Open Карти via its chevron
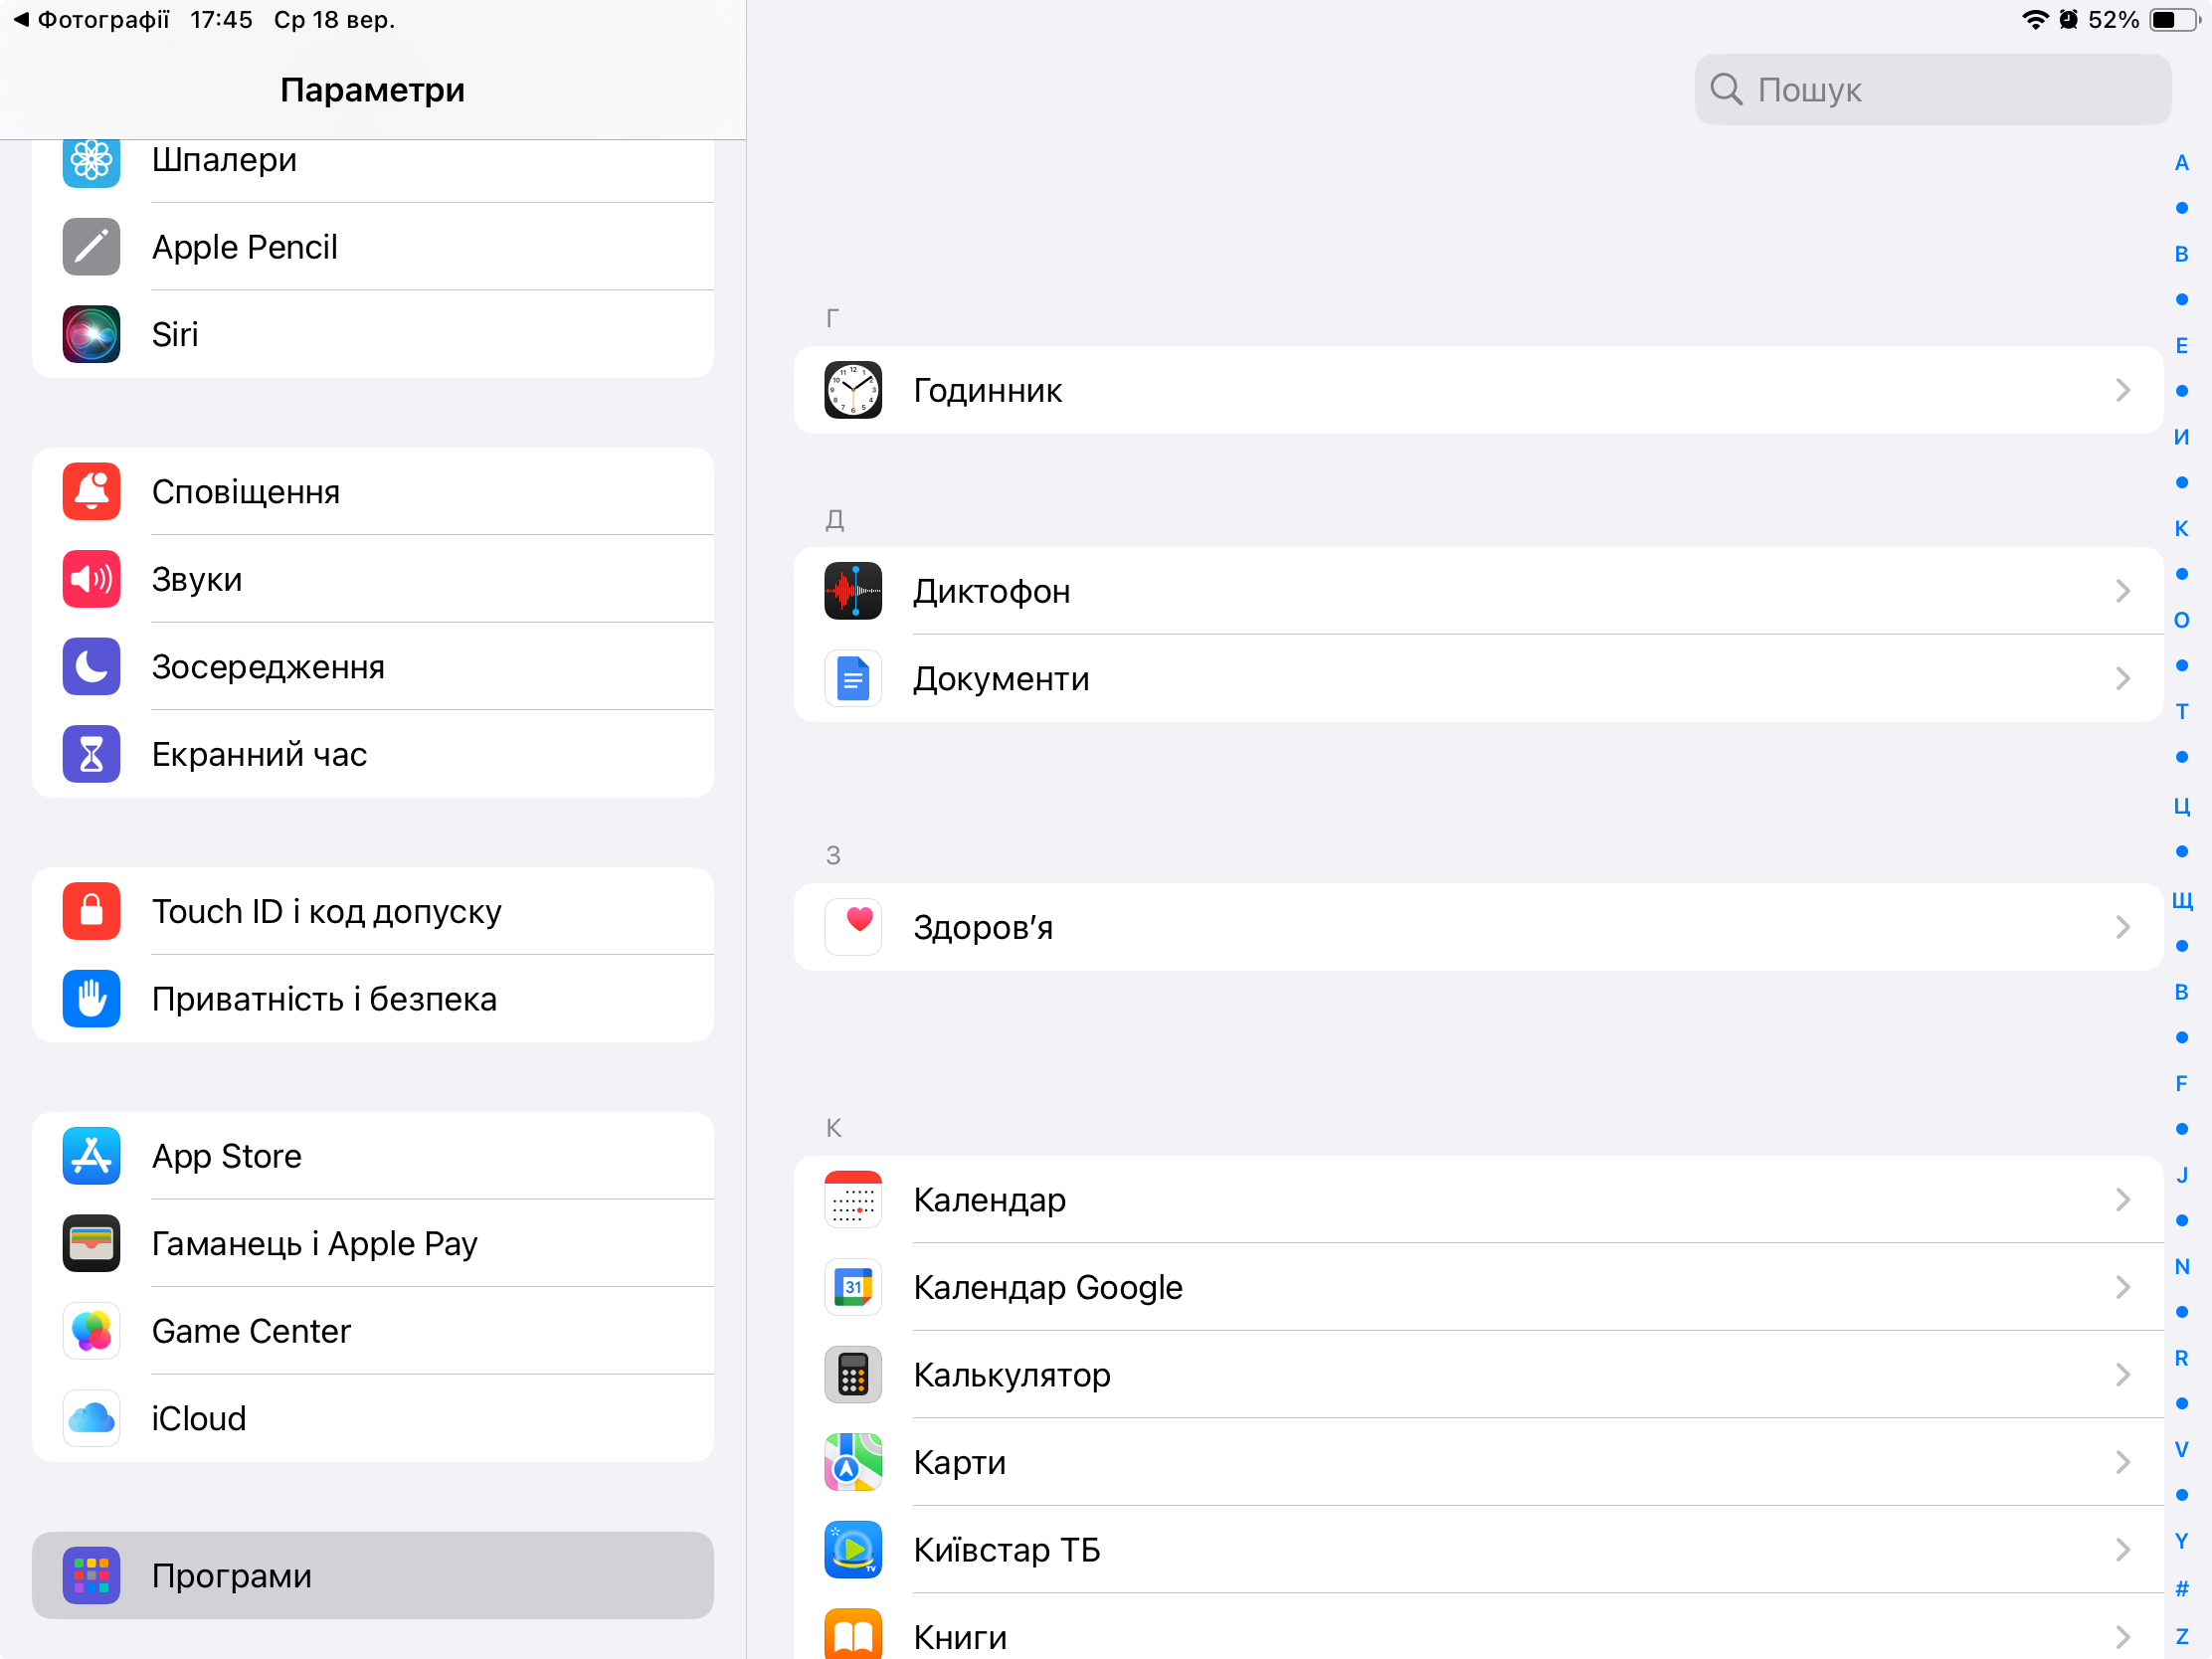 pyautogui.click(x=2123, y=1462)
